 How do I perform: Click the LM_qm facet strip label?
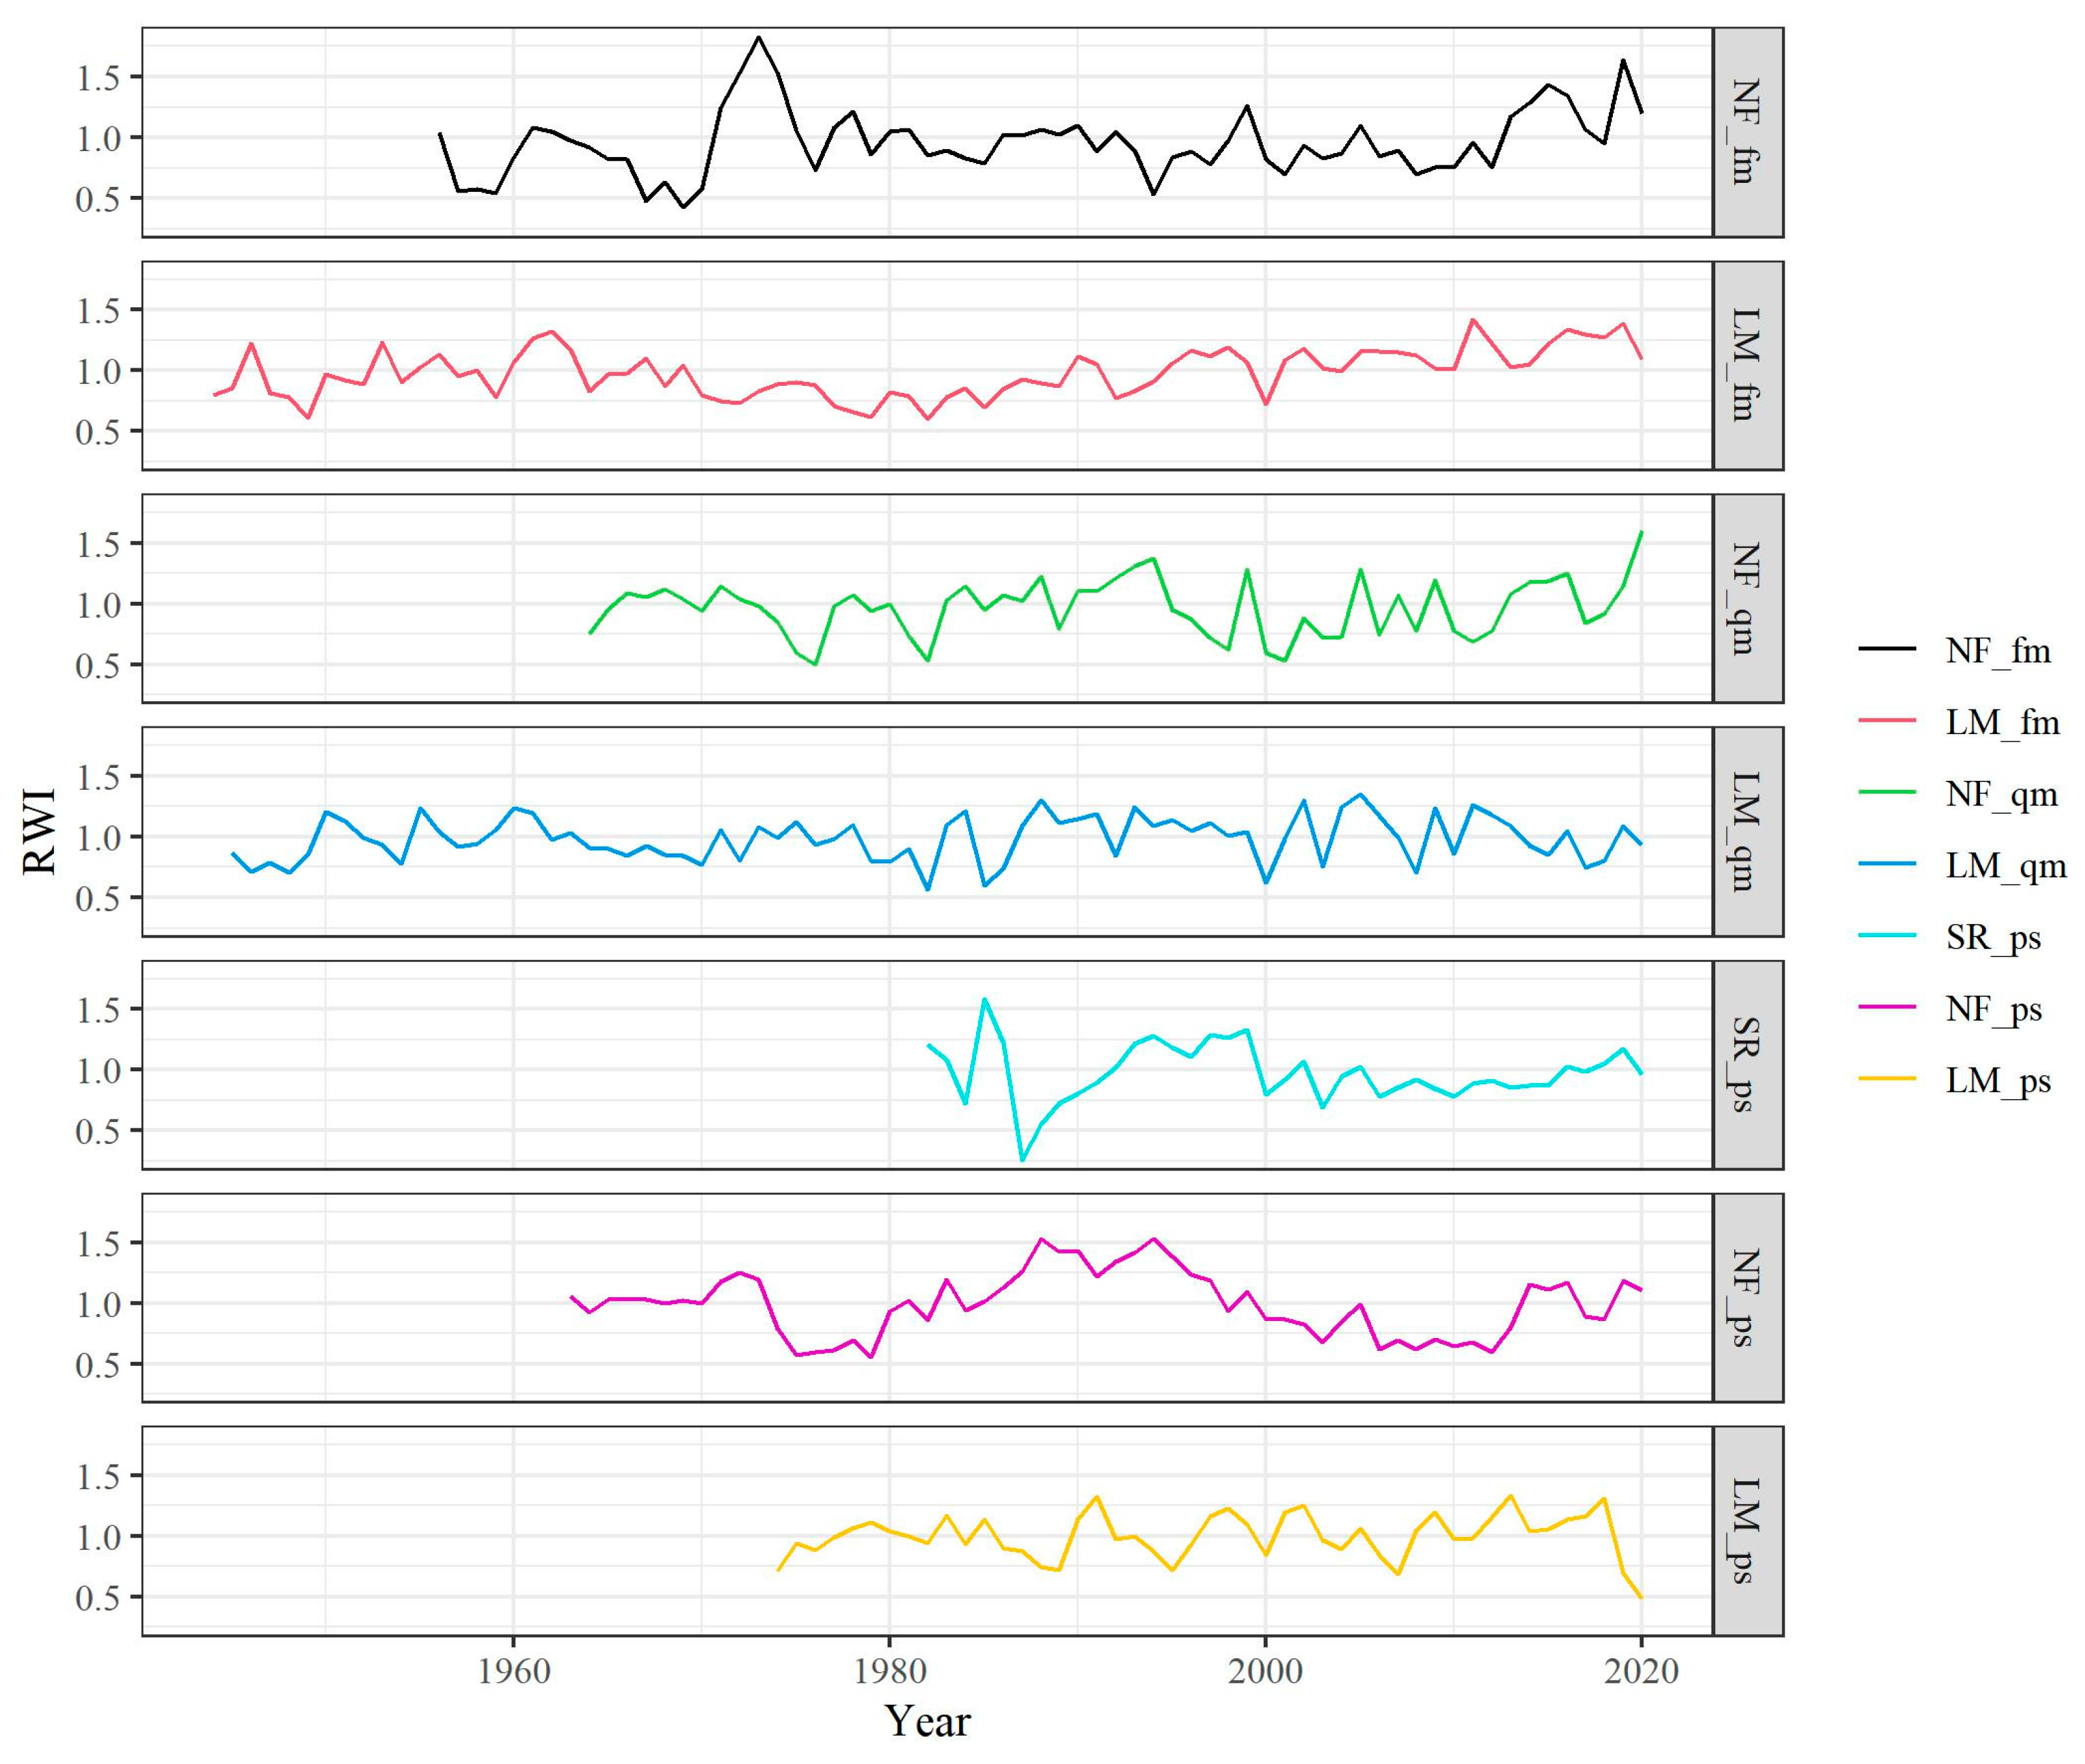click(1746, 831)
